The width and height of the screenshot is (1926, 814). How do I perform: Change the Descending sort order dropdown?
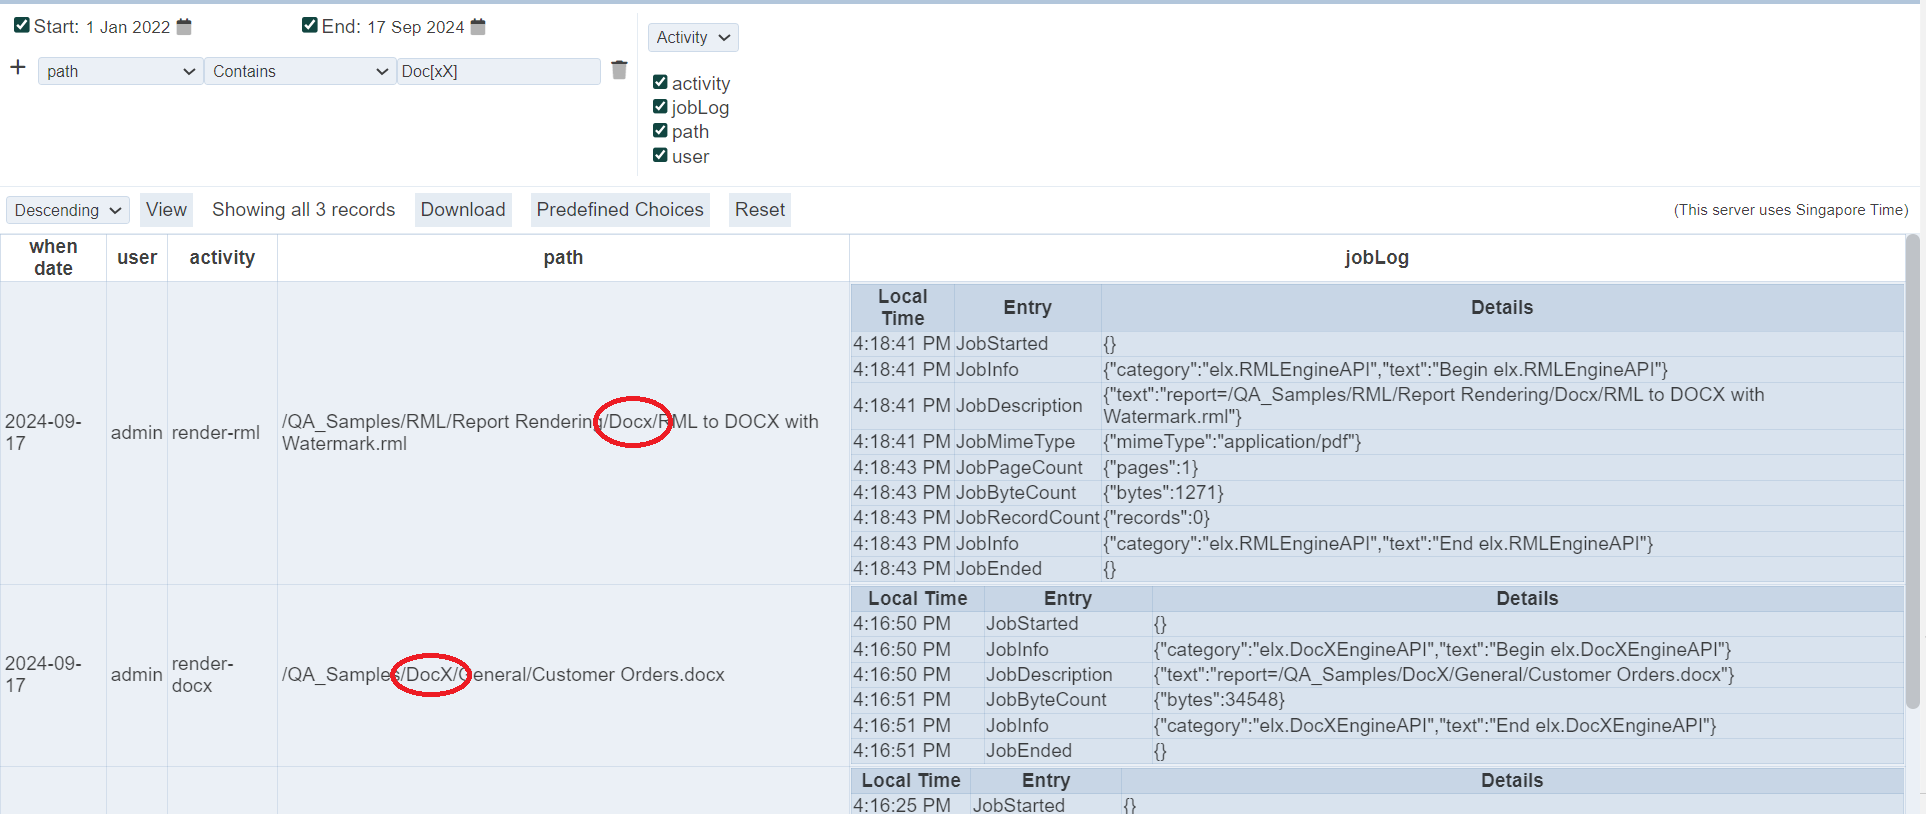click(67, 210)
